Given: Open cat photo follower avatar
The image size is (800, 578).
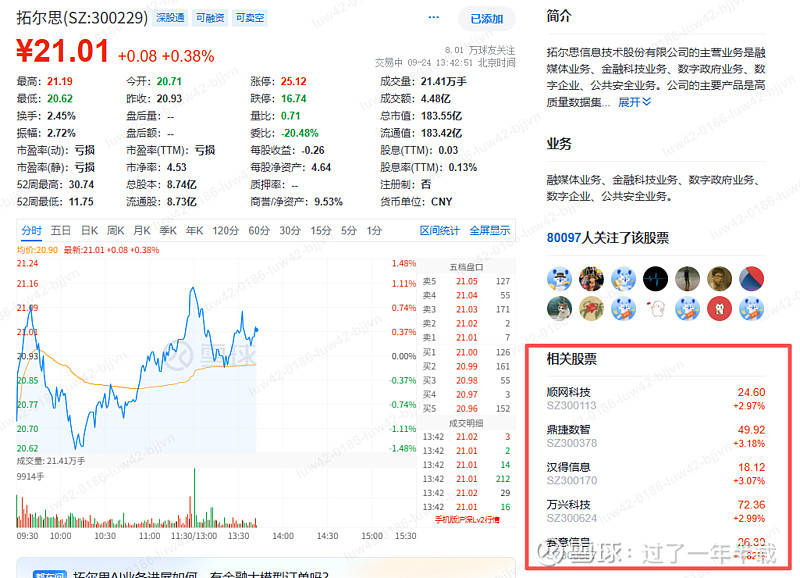Looking at the screenshot, I should 559,309.
